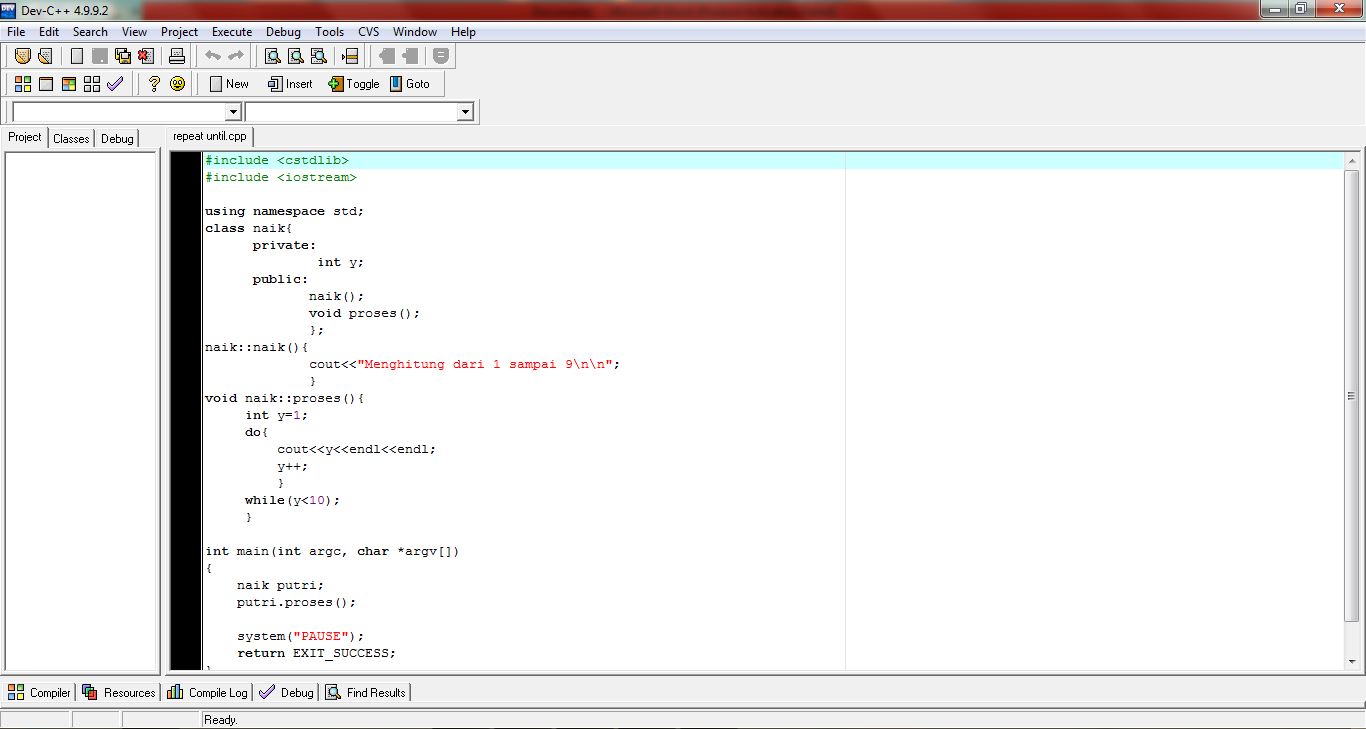Screen dimensions: 1366x729
Task: Expand the member function combo box
Action: [x=468, y=111]
